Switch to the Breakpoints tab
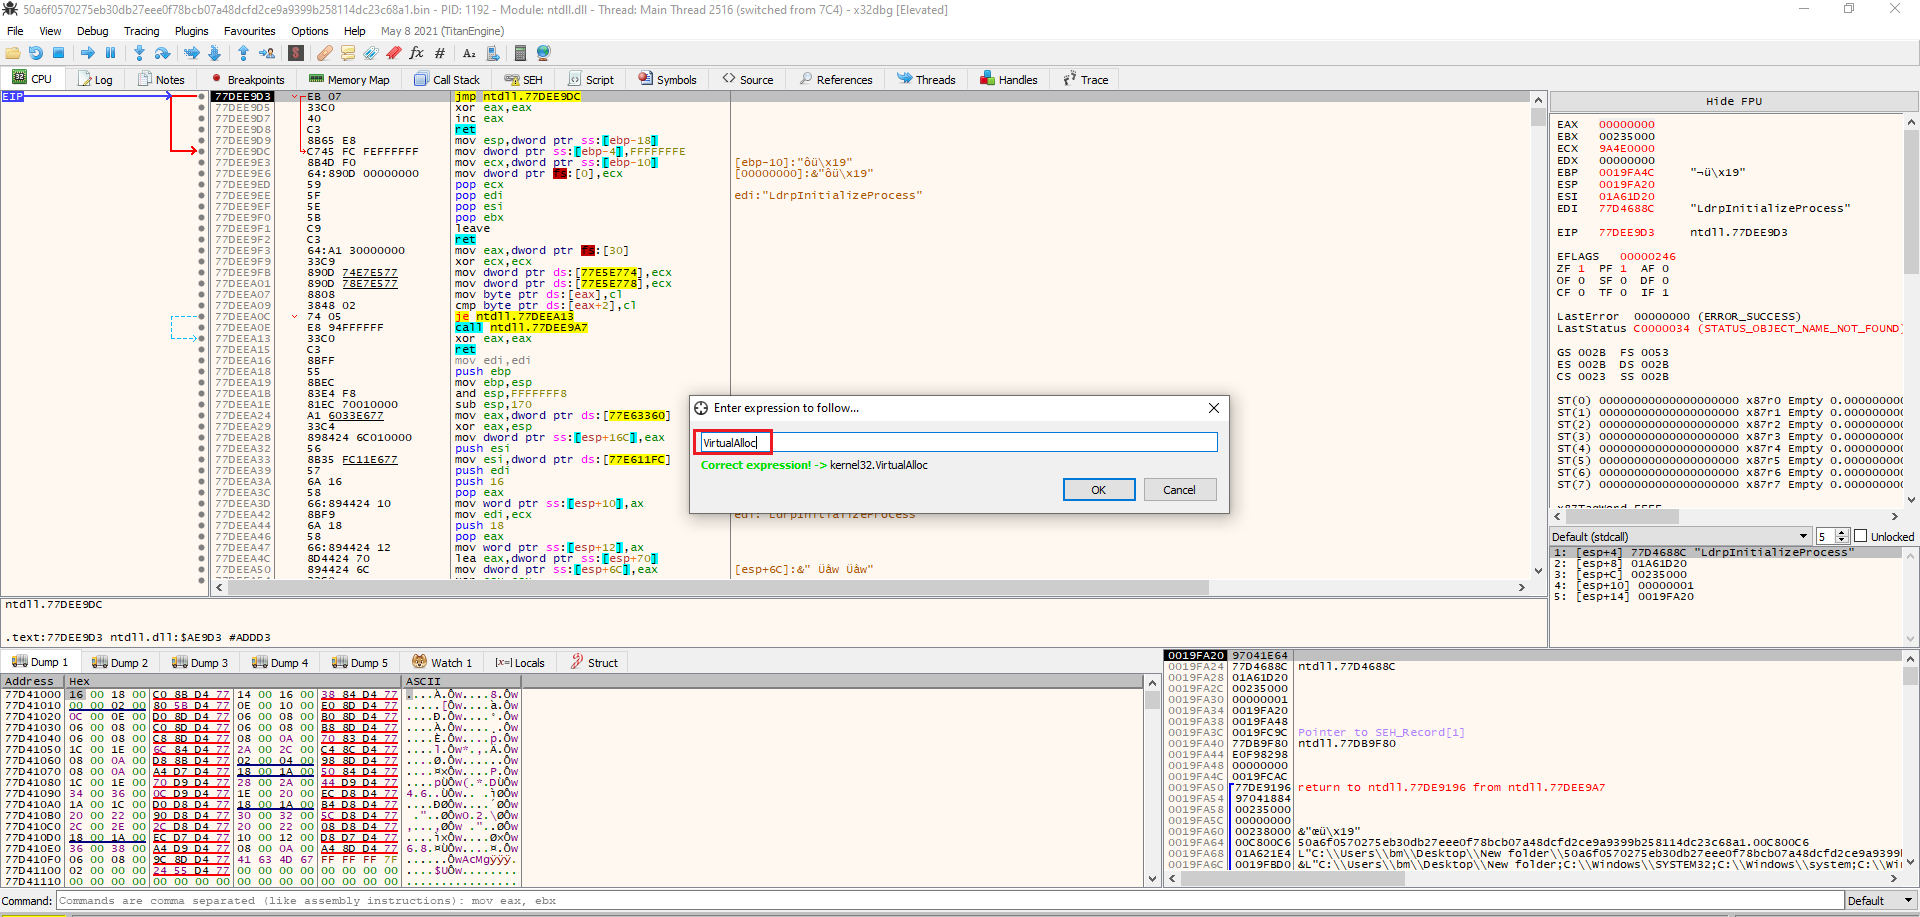The height and width of the screenshot is (917, 1920). point(247,79)
